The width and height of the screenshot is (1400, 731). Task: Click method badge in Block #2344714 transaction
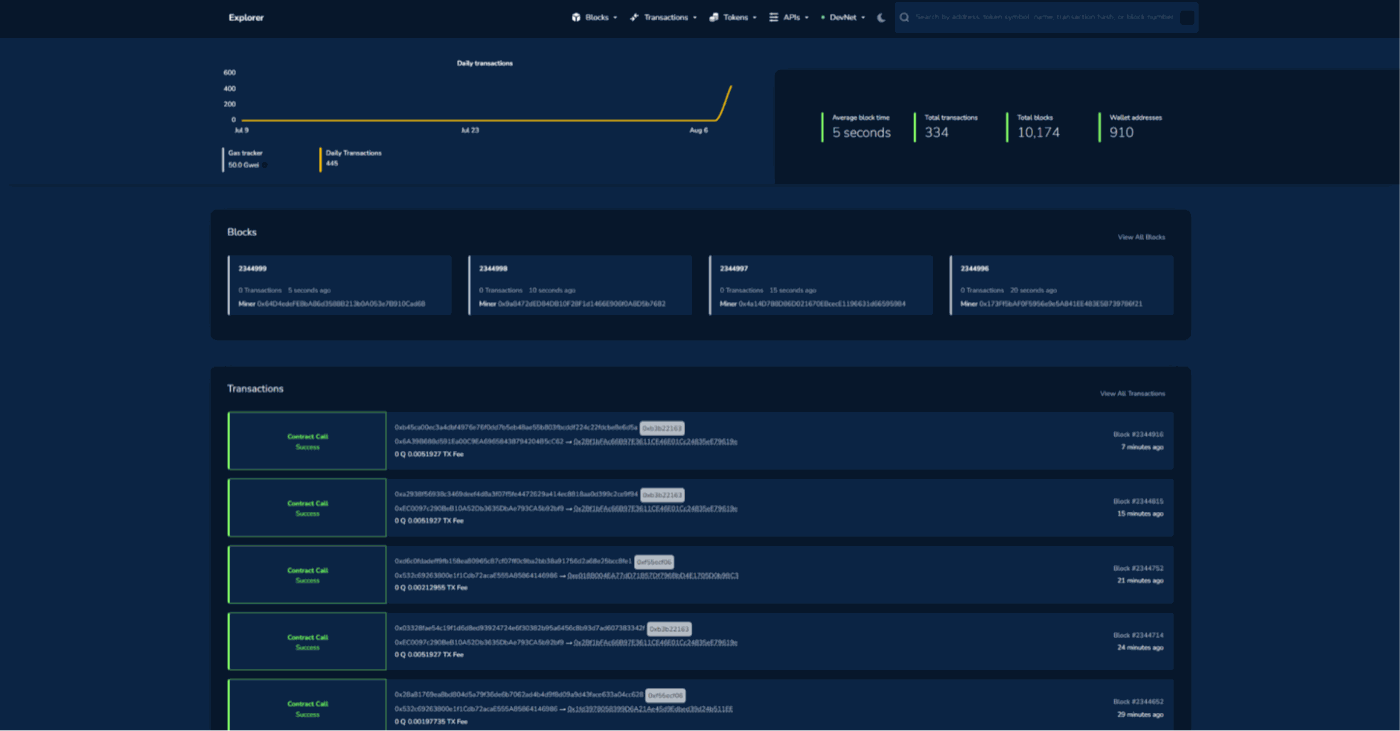click(x=669, y=629)
